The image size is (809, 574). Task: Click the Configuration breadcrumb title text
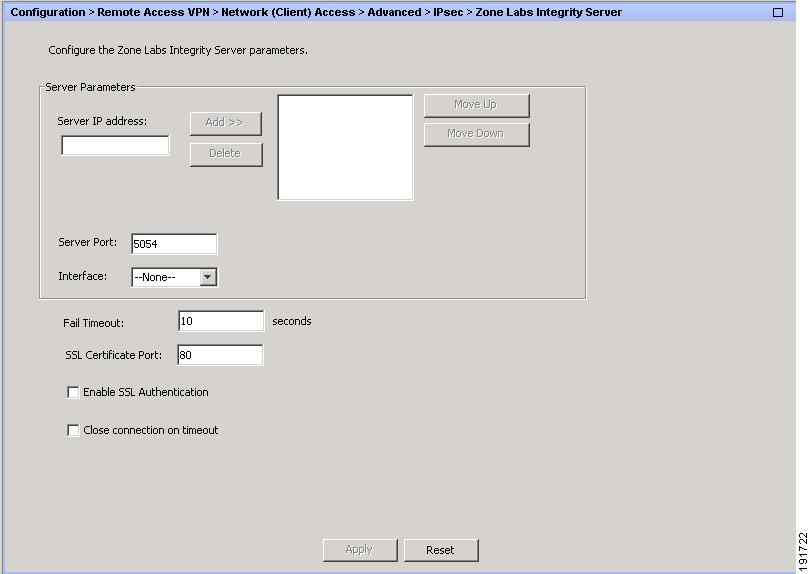coord(316,12)
